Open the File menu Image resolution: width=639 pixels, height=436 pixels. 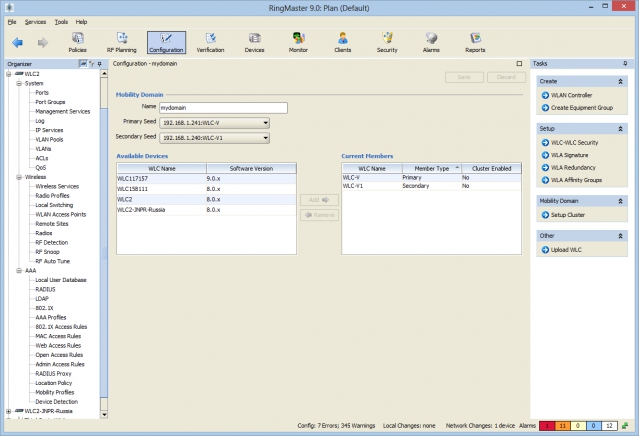tap(12, 22)
